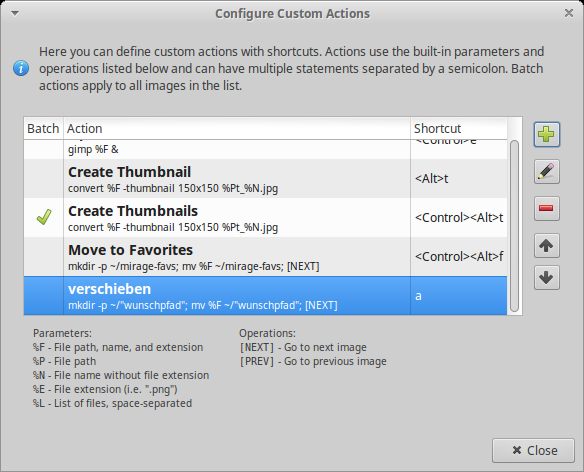Sort by Batch column header
Screen dimensions: 584x472
(43, 129)
